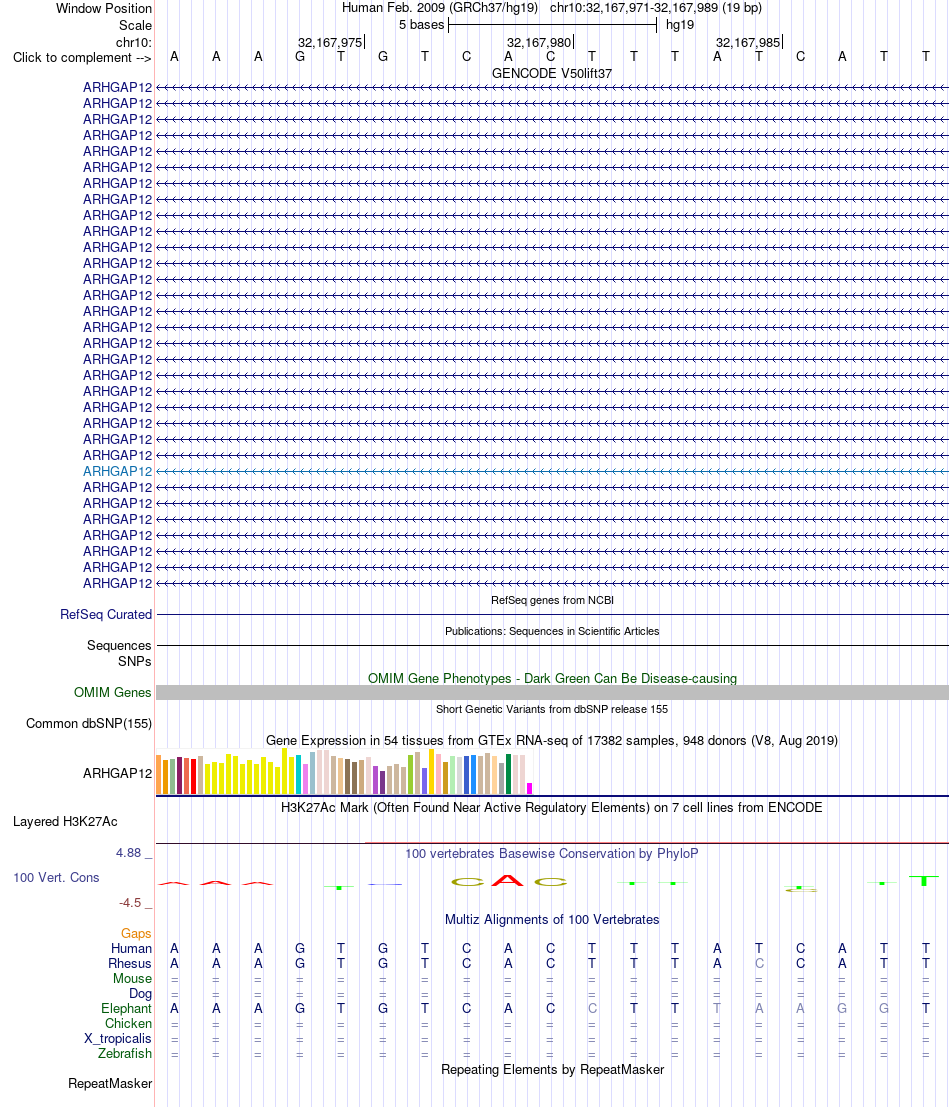The width and height of the screenshot is (950, 1107).
Task: Select the Rhesus alignment row label
Action: 130,964
